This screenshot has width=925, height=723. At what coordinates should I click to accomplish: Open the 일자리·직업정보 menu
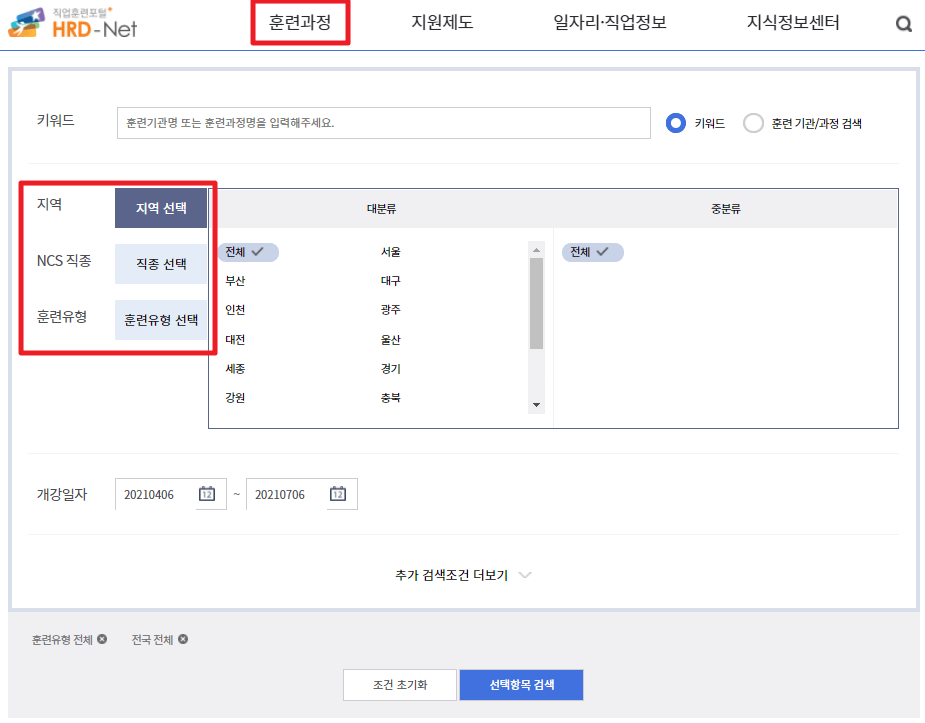pyautogui.click(x=609, y=22)
